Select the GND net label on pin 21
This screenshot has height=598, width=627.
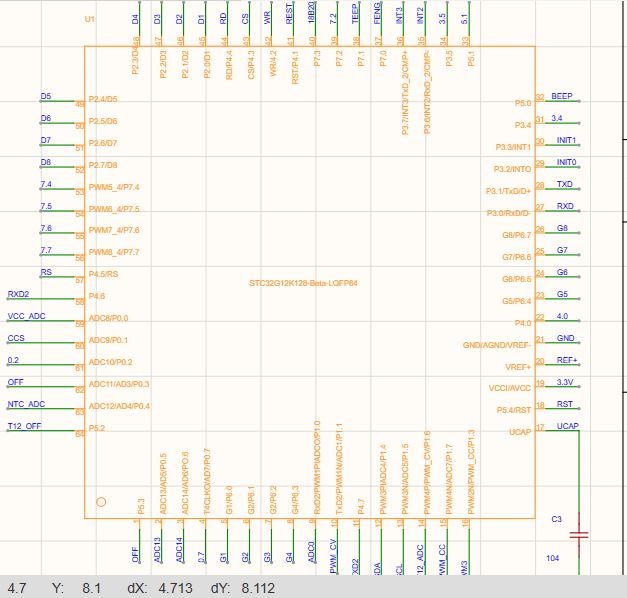pyautogui.click(x=565, y=338)
